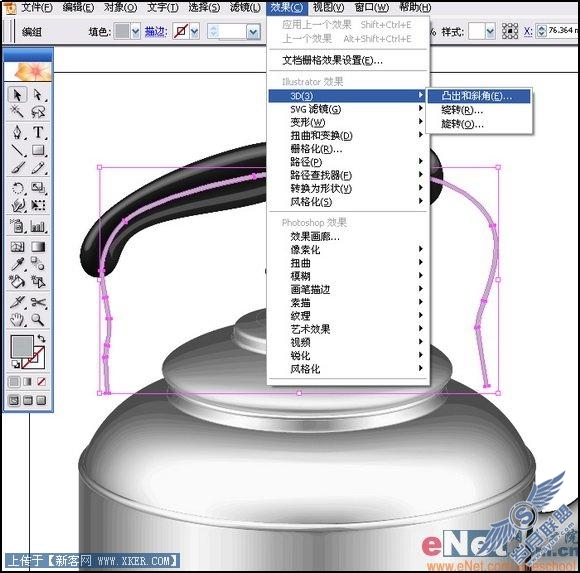Viewport: 580px width, 573px height.
Task: Expand the 像素化 submenu
Action: [348, 250]
